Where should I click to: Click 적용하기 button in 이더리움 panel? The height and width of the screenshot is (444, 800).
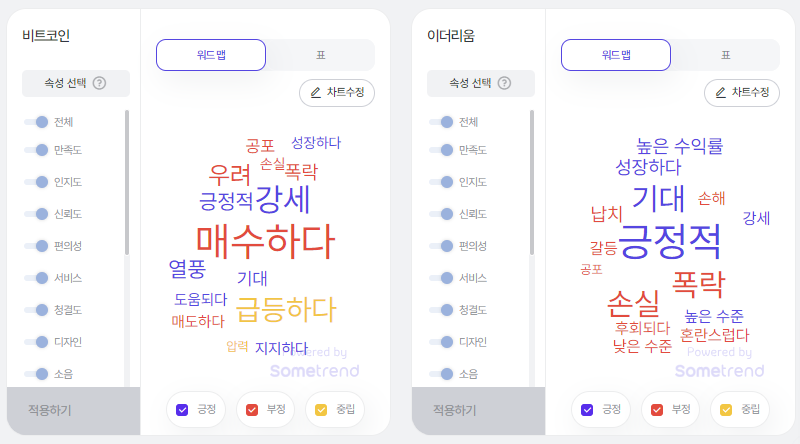click(x=479, y=410)
